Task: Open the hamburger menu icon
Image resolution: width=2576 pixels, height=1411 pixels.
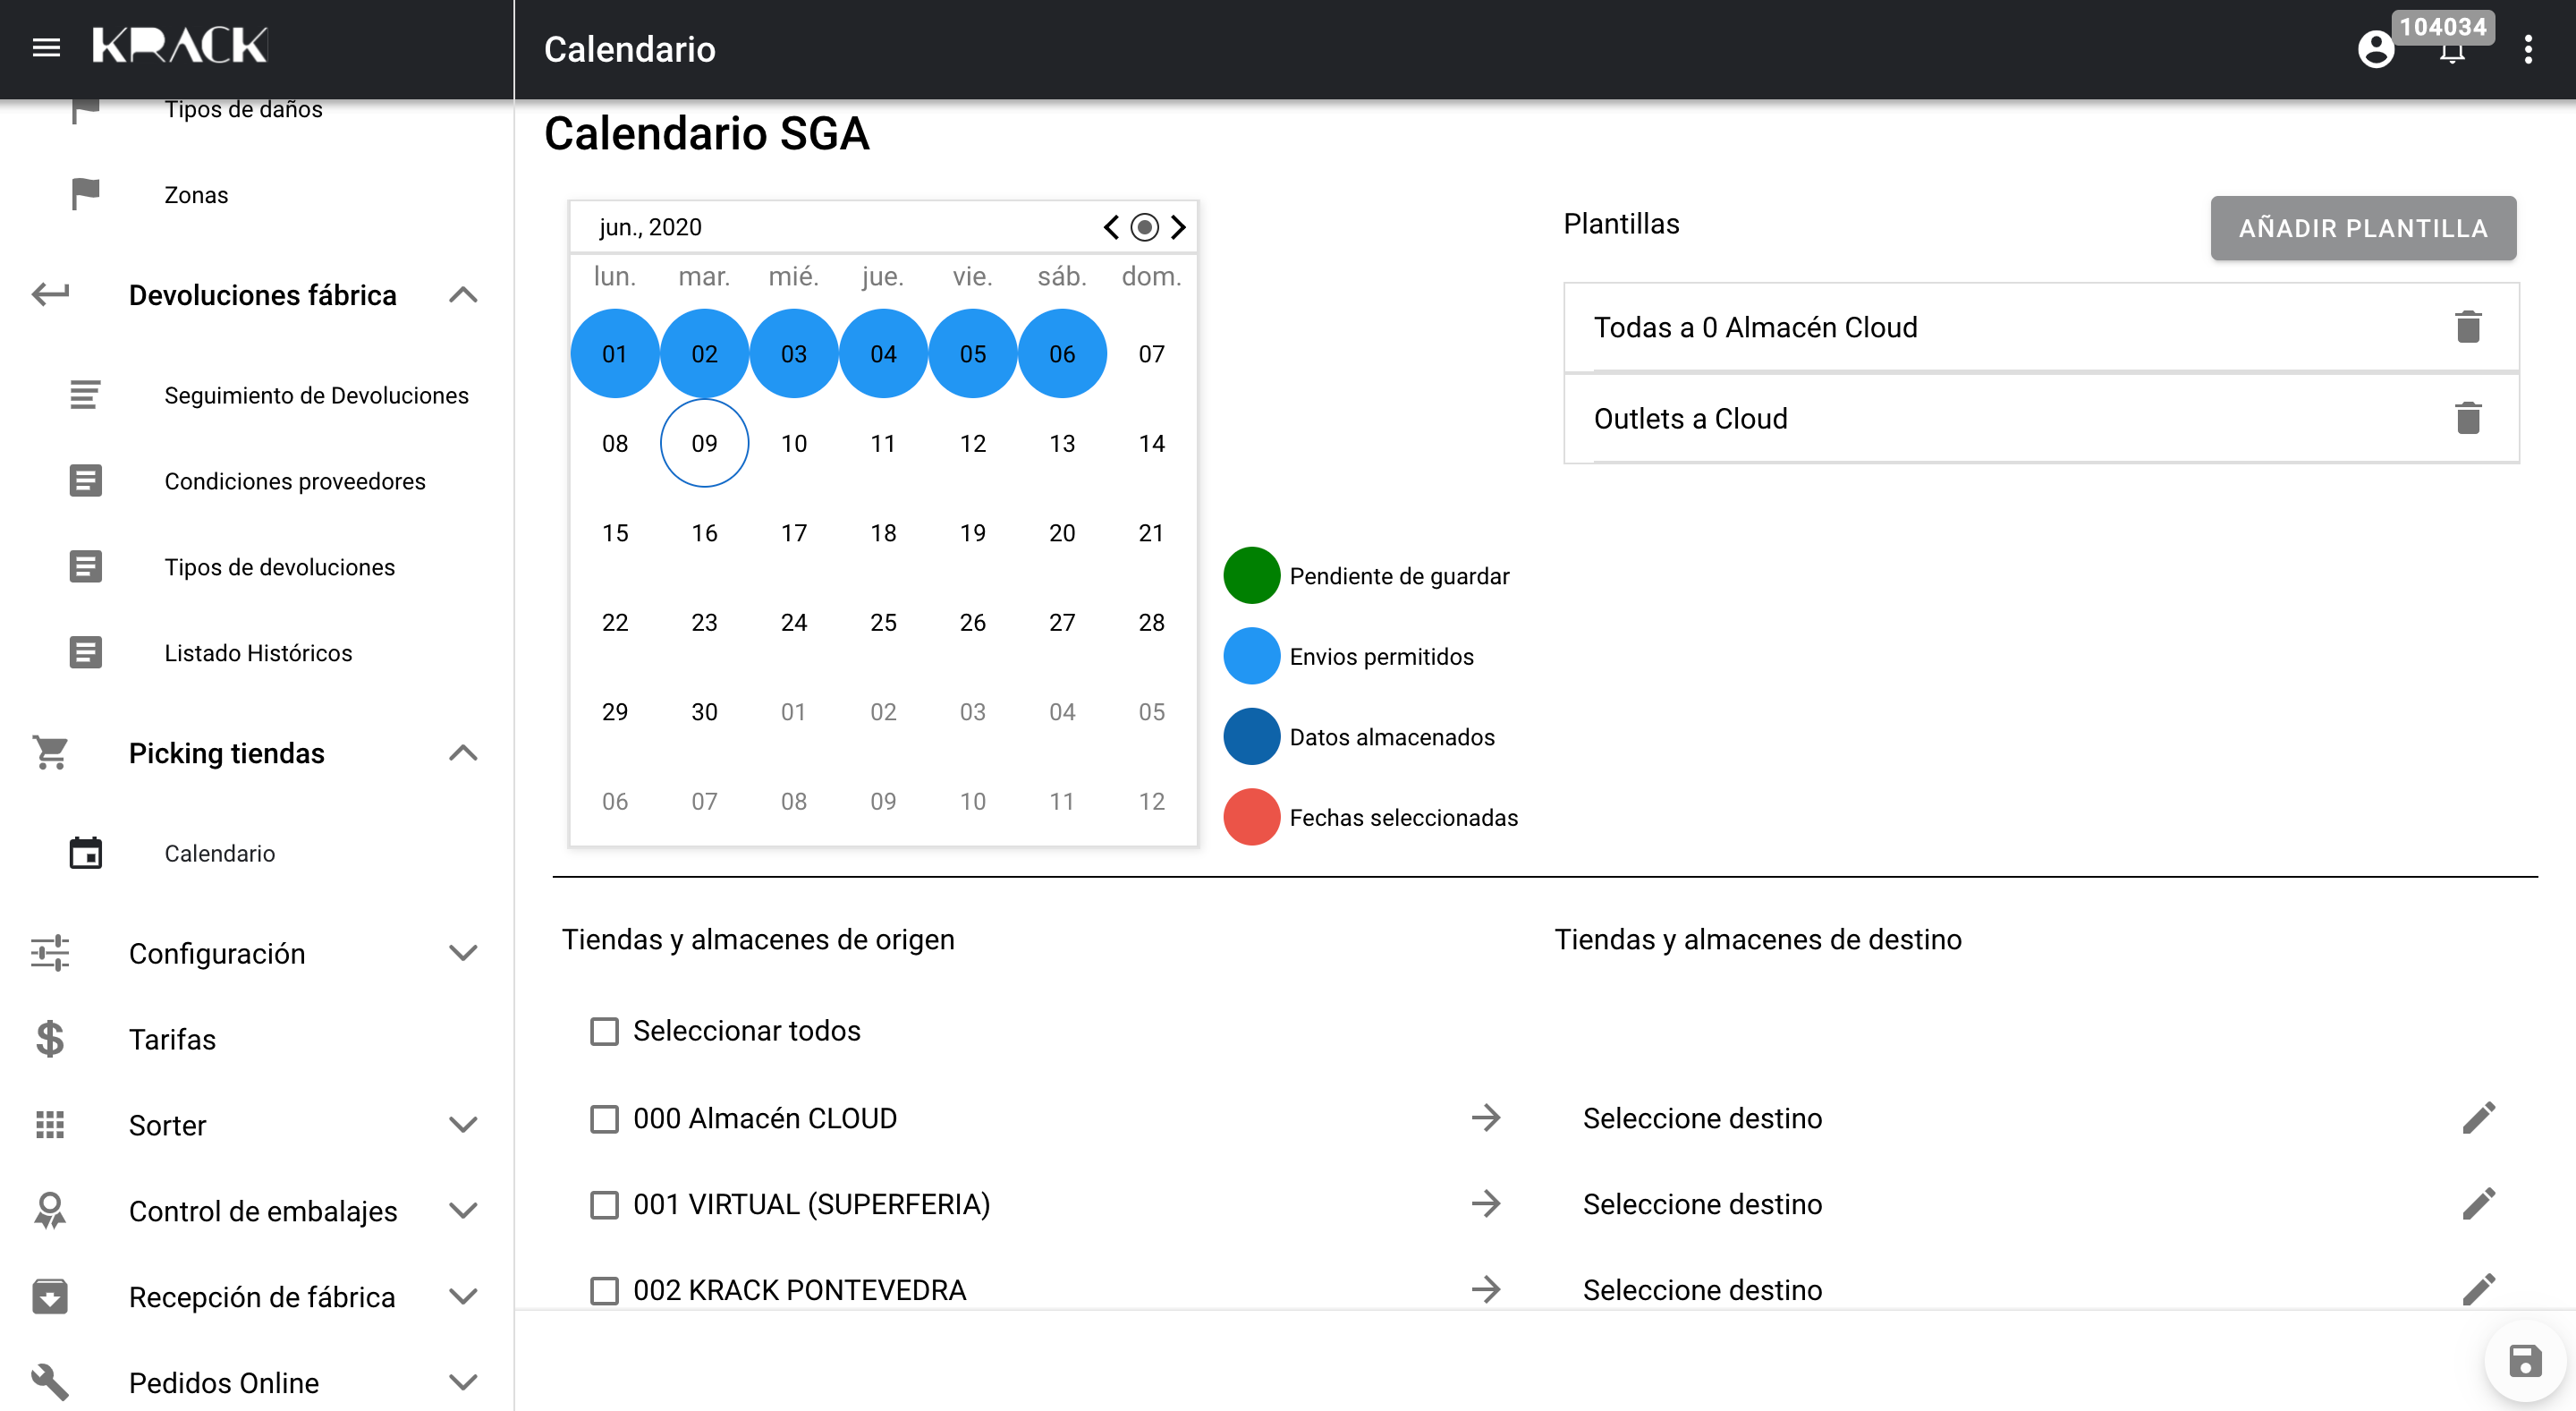Action: click(46, 47)
